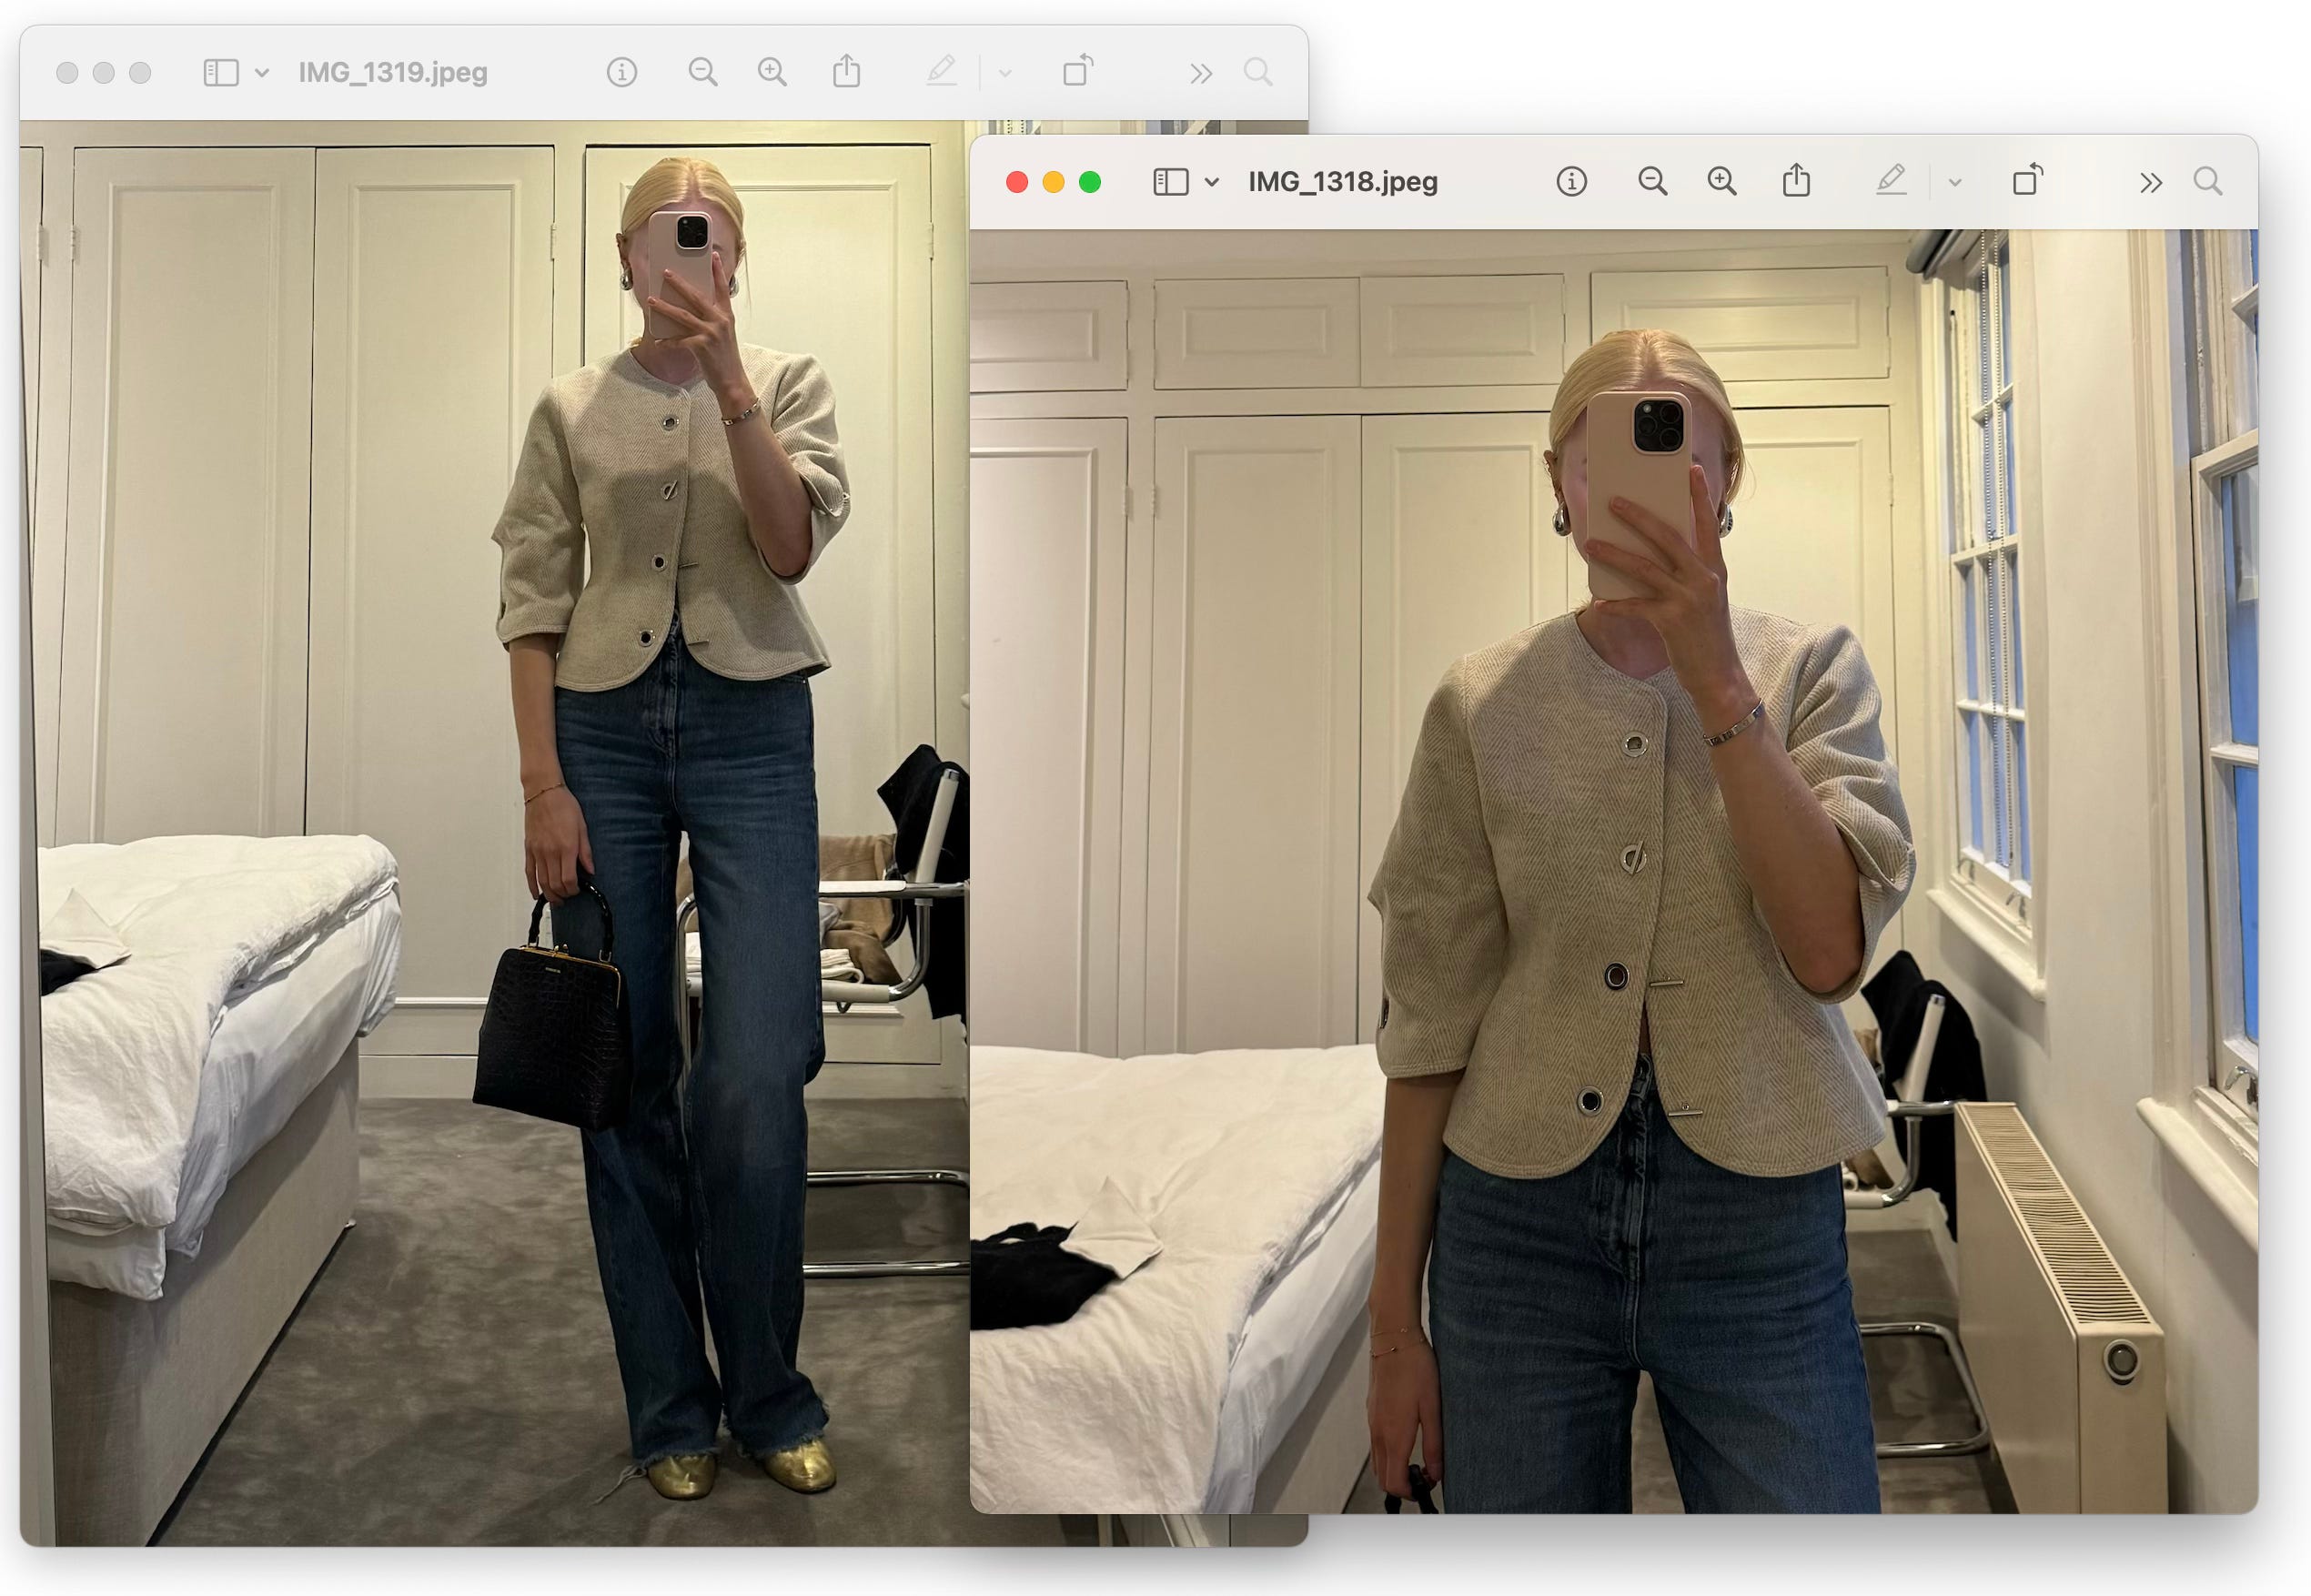The height and width of the screenshot is (1596, 2311).
Task: Close the IMG_1318.jpeg window
Action: coord(1017,182)
